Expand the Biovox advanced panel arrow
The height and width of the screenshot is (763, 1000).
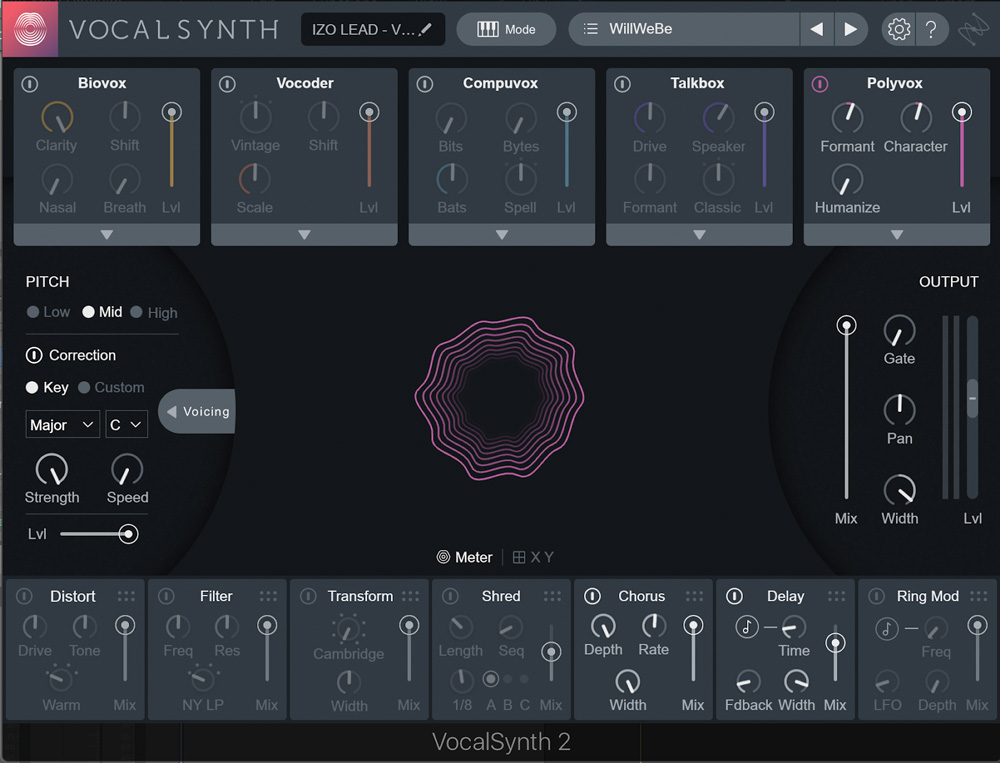point(107,235)
